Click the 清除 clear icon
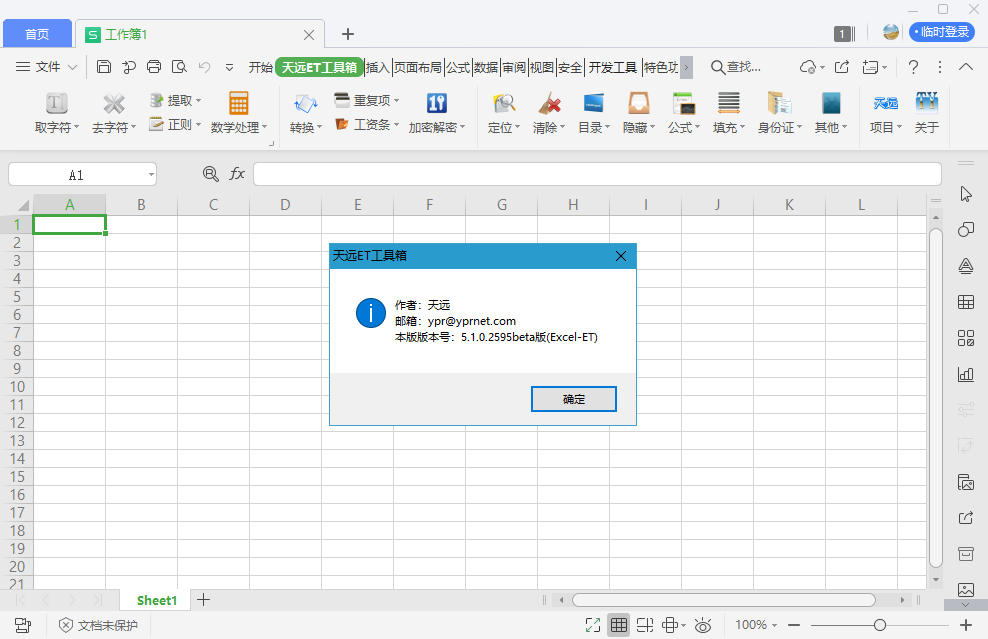Viewport: 988px width, 639px height. pyautogui.click(x=548, y=104)
